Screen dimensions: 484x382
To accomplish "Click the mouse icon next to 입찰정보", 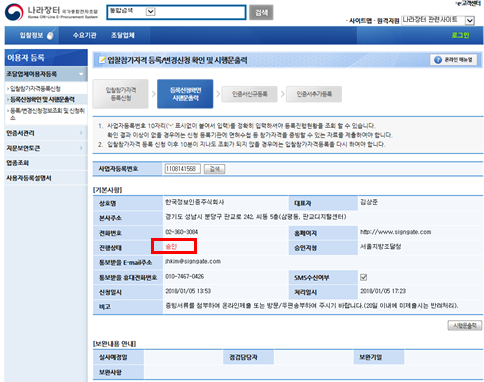I will click(x=50, y=35).
